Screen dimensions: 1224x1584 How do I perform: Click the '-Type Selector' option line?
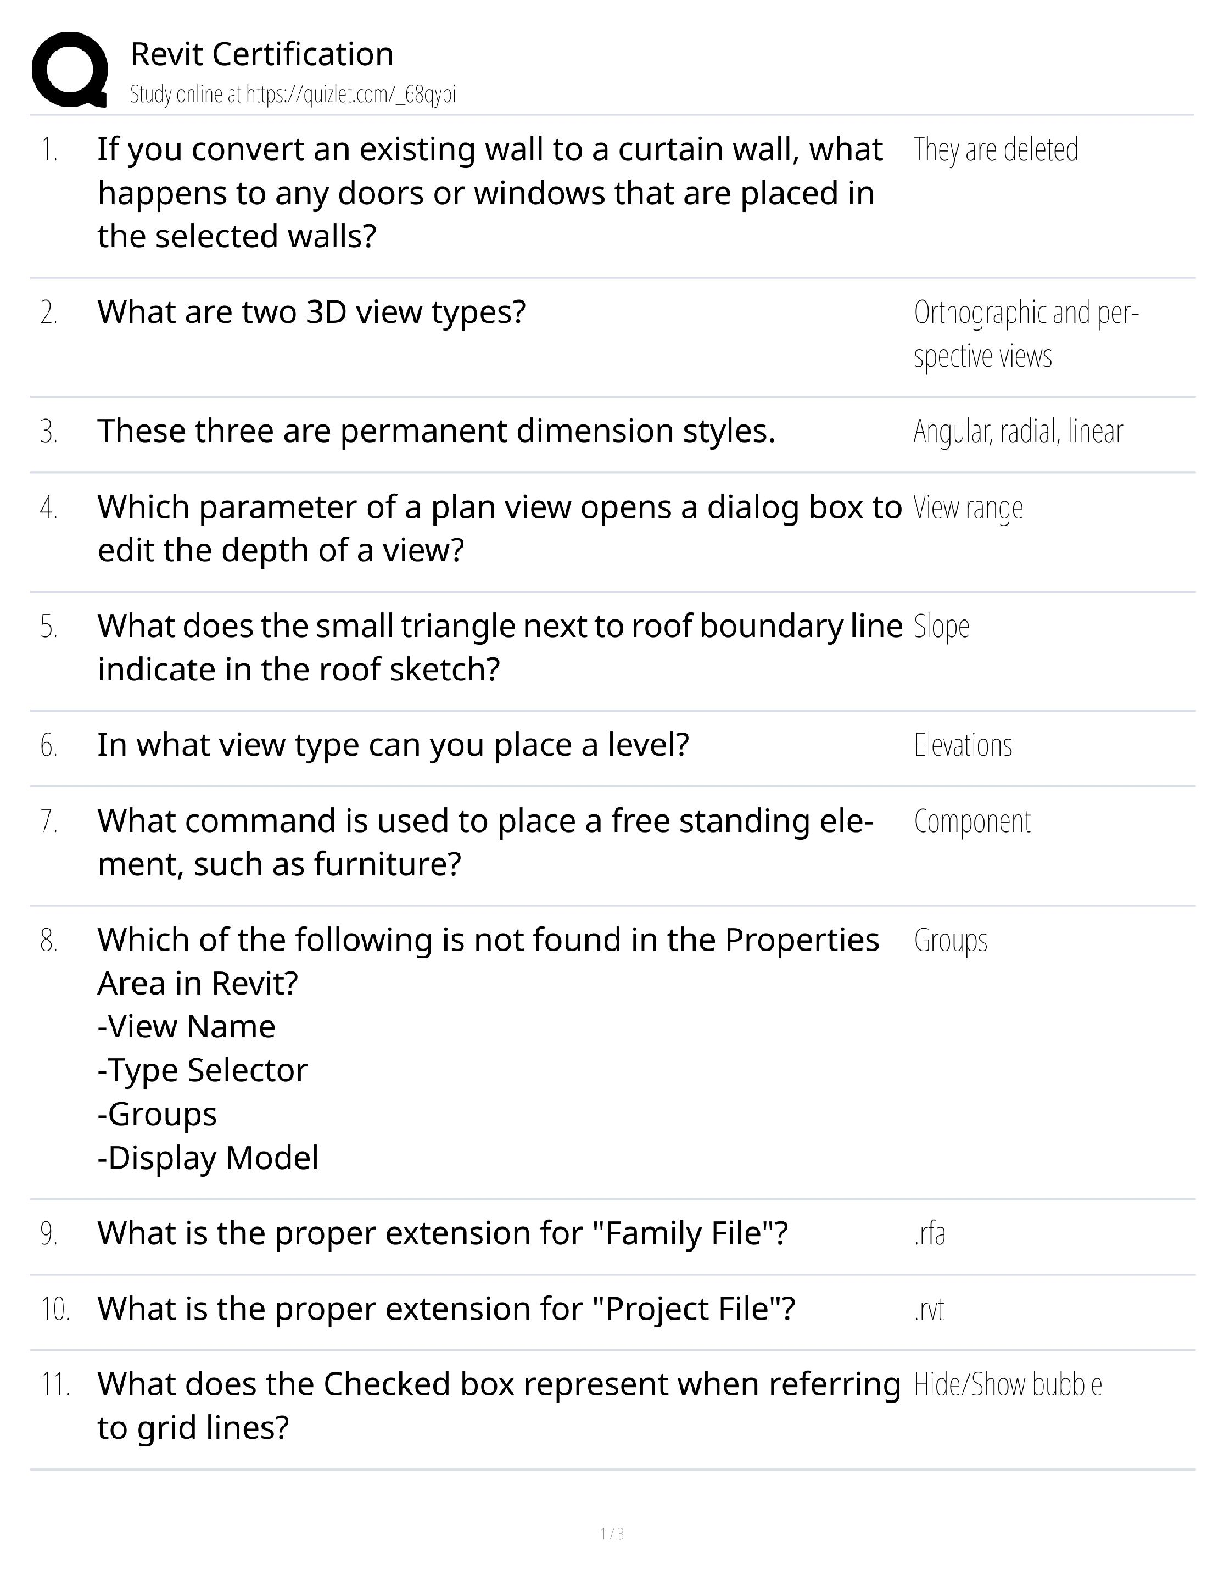tap(202, 1070)
